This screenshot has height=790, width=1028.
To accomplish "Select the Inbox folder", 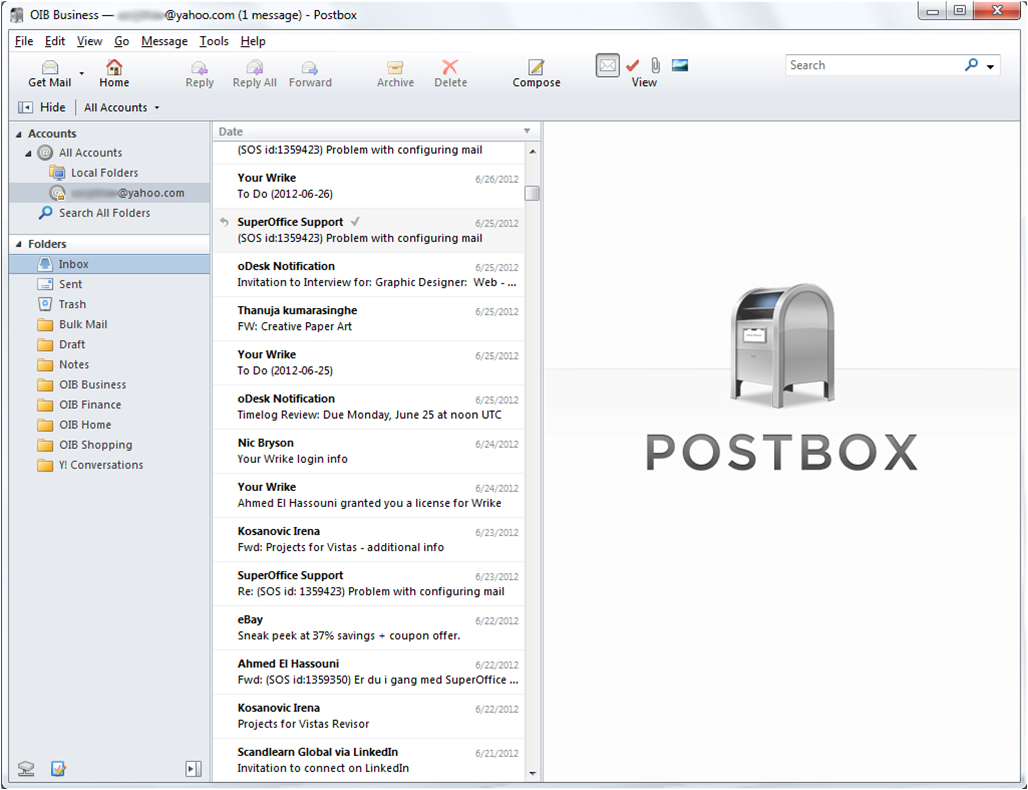I will (109, 264).
